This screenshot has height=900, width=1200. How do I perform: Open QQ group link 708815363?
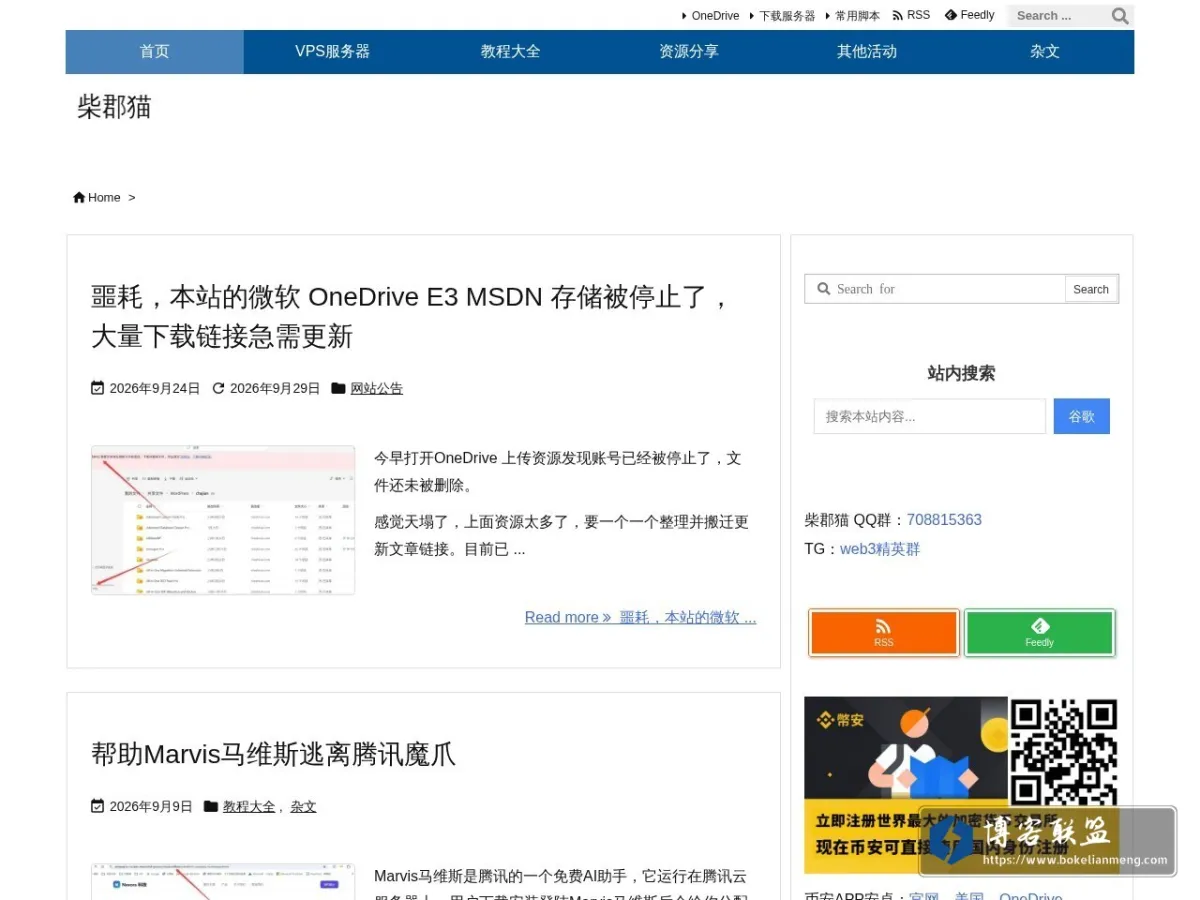[x=944, y=520]
